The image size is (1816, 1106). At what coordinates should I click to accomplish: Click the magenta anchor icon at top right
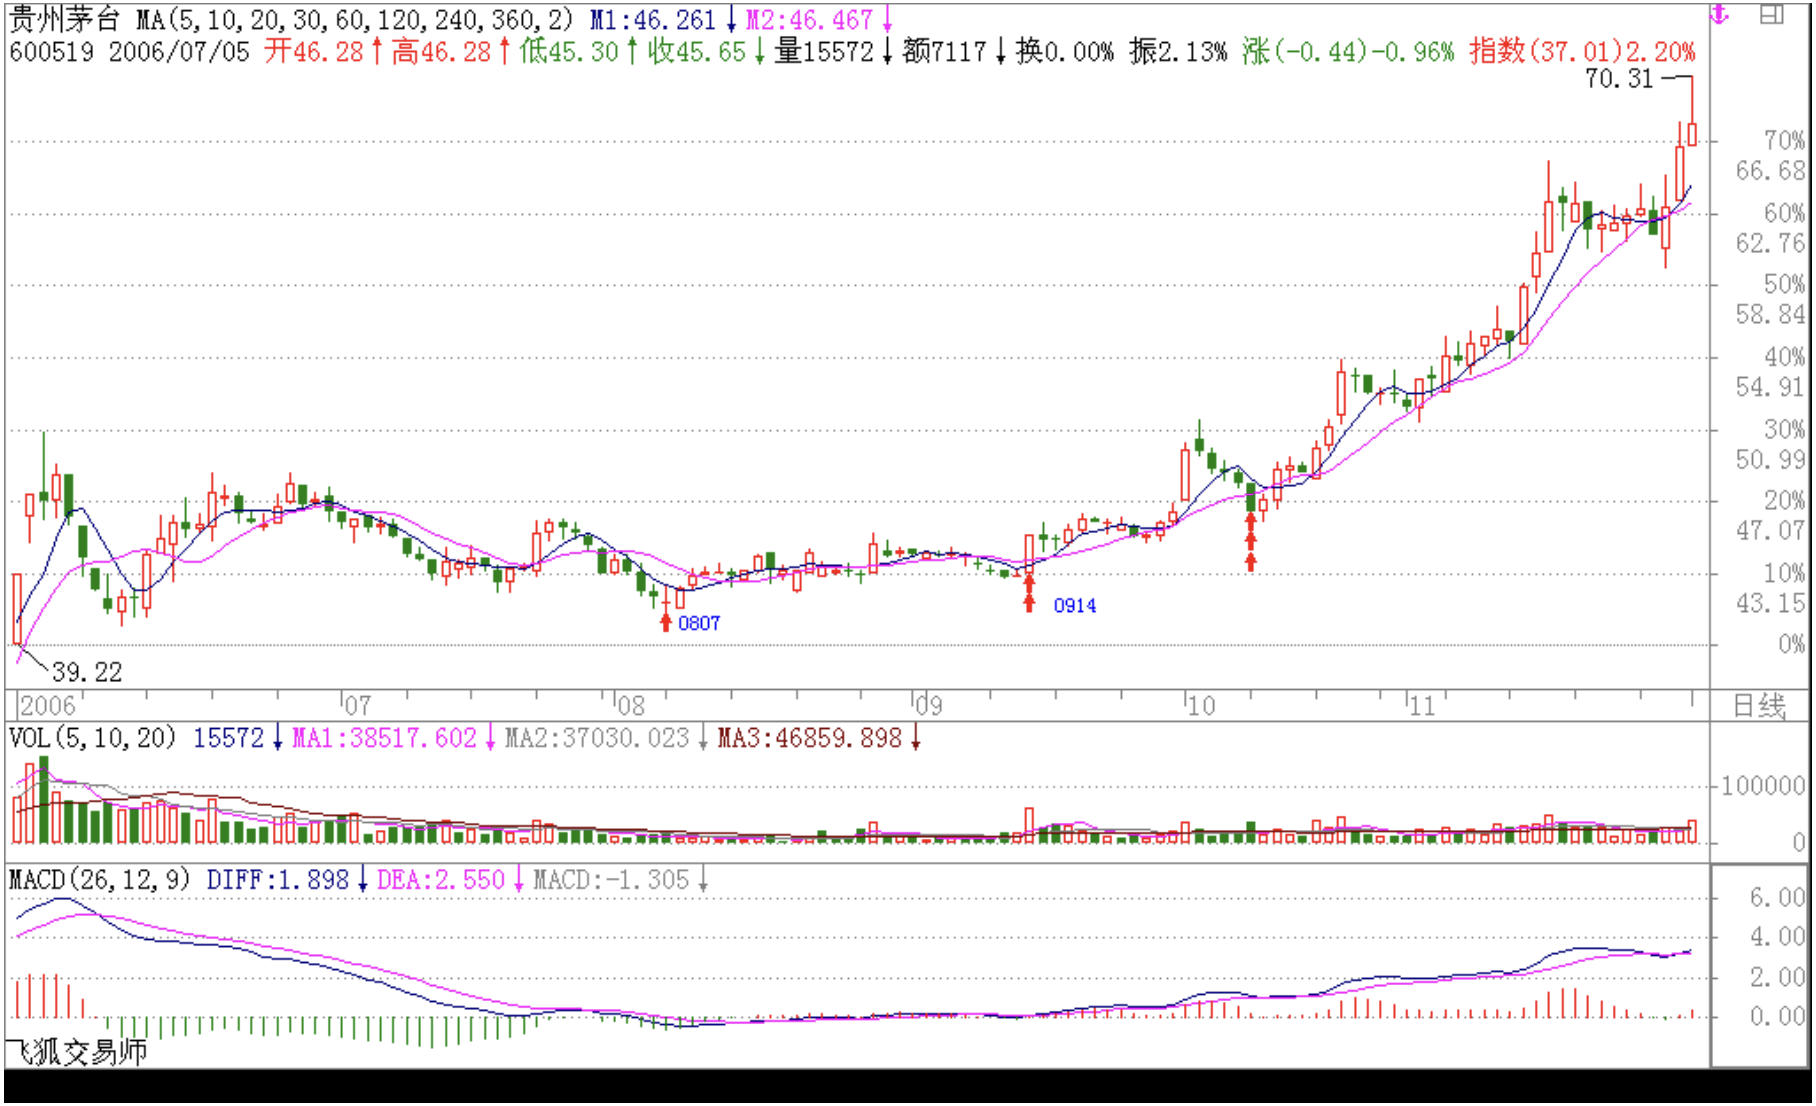(x=1719, y=15)
